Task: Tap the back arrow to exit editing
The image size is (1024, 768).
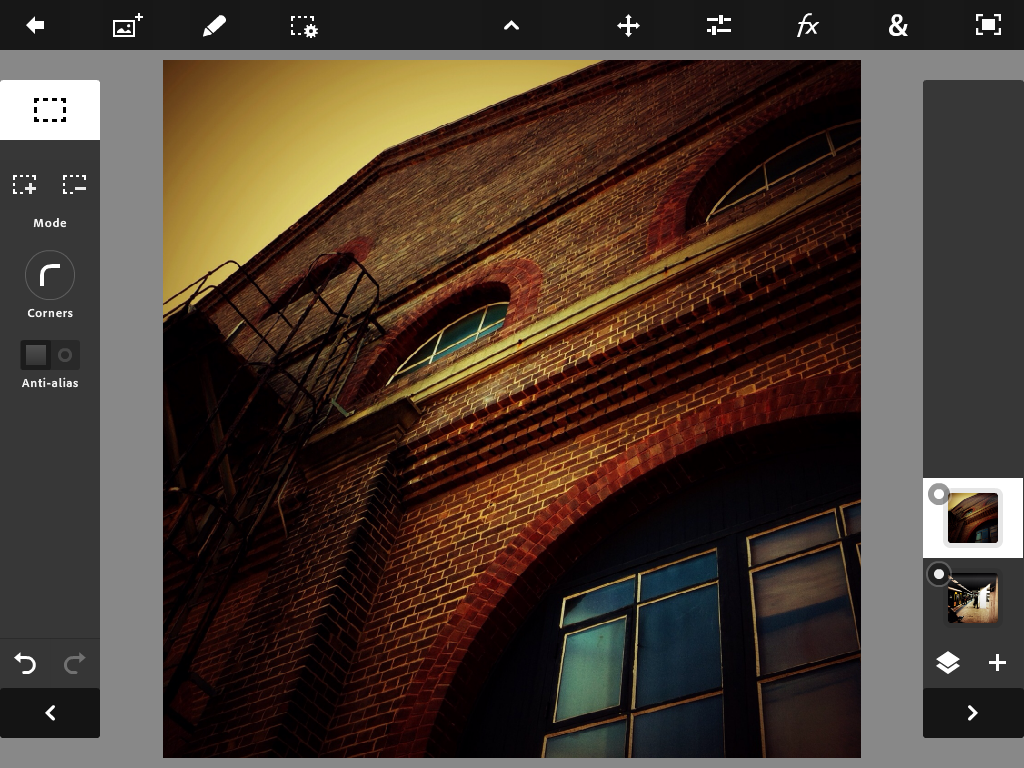Action: pos(35,26)
